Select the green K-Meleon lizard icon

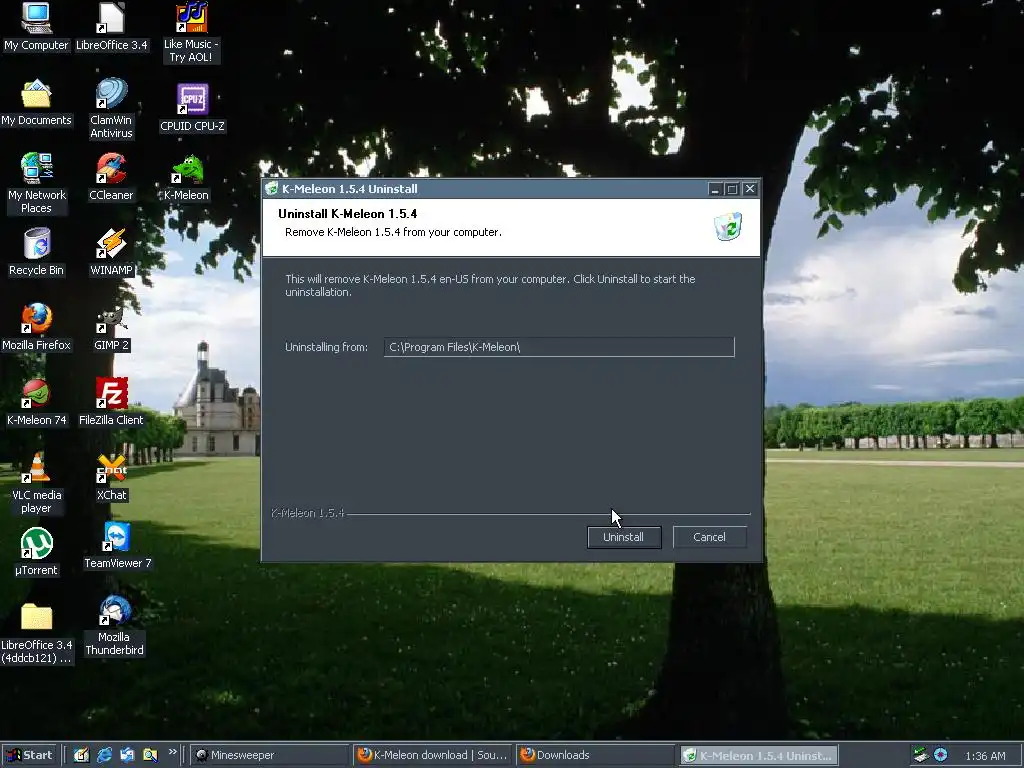pos(187,178)
